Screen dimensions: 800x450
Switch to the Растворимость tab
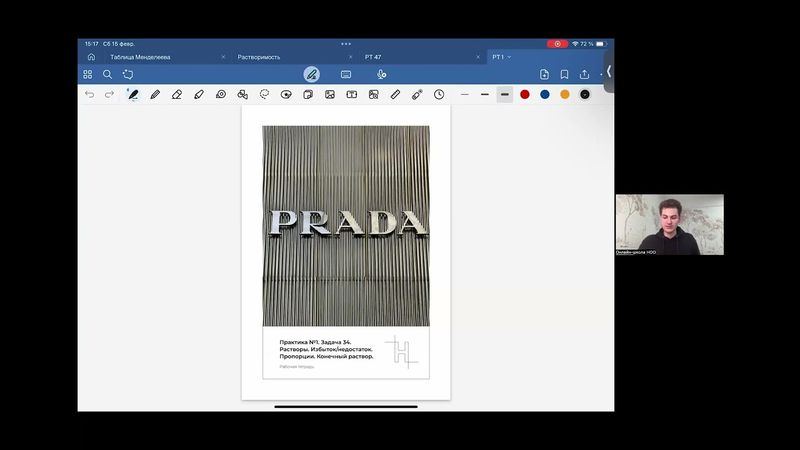coord(259,57)
